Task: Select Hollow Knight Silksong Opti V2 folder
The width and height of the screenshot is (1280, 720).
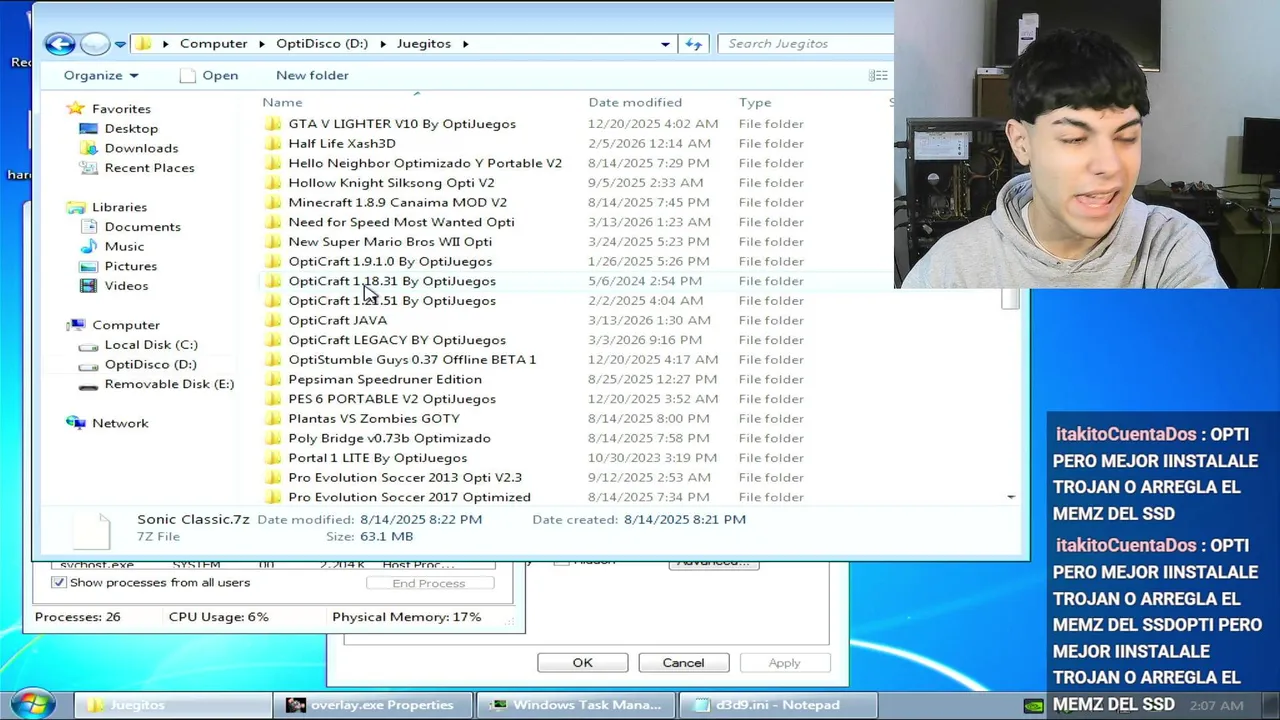Action: (391, 183)
